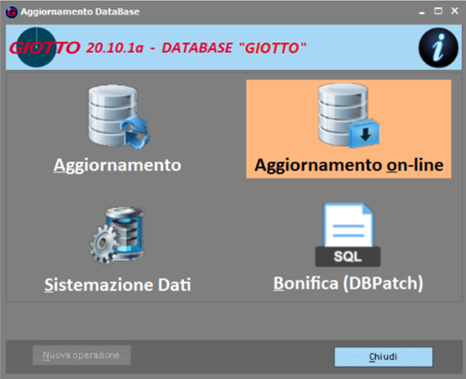Click the Aggiornamento on-line database download icon
Screen dimensions: 466x379
pos(348,115)
